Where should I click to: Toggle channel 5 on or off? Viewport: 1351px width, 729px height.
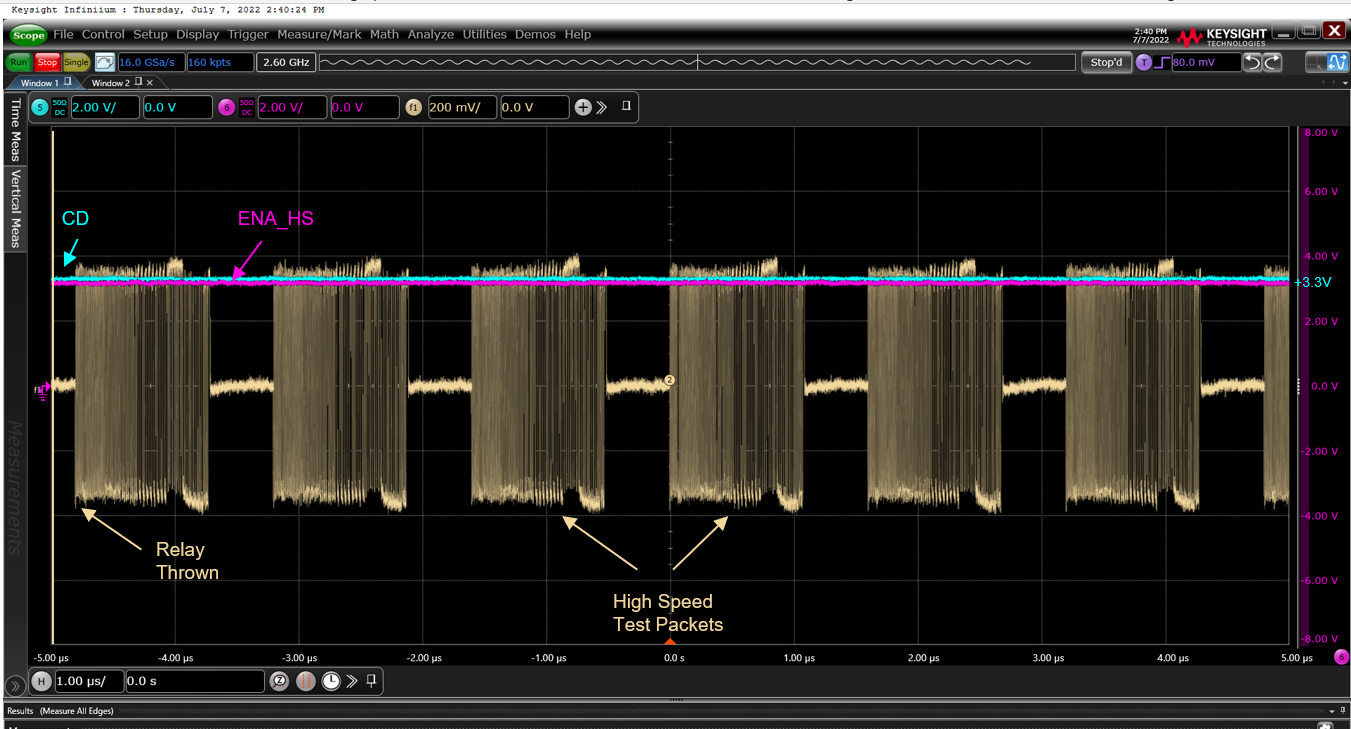[40, 107]
